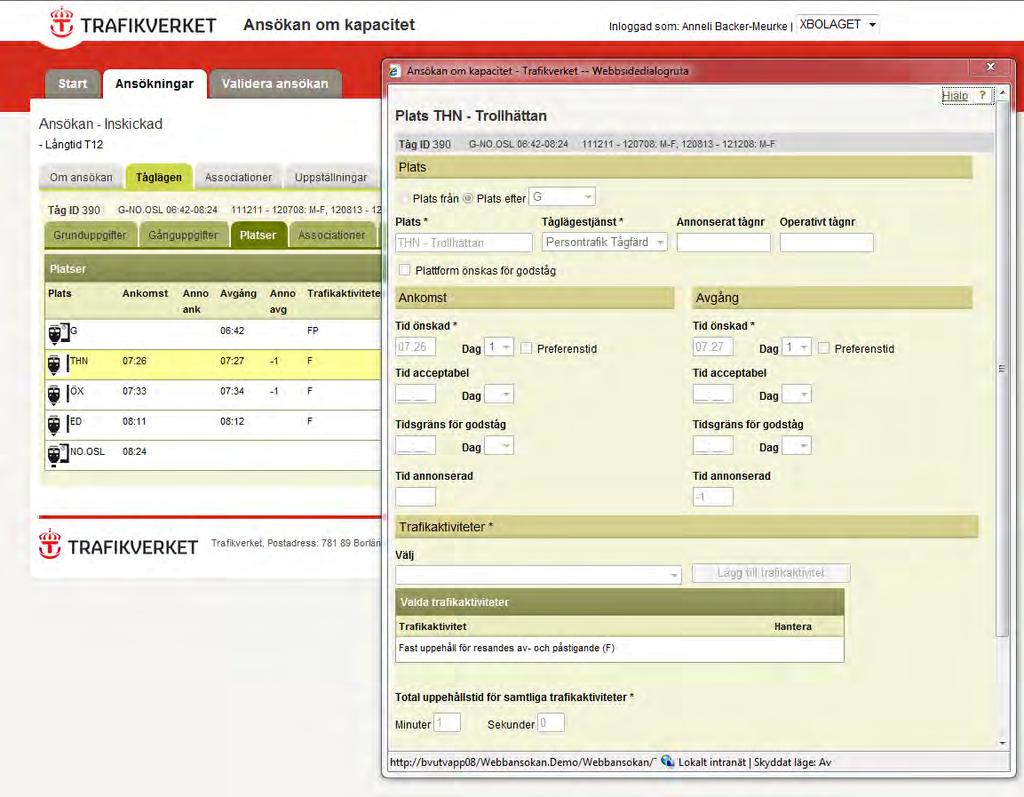Close the Webbsidedialogruta dialog window
The height and width of the screenshot is (797, 1024).
click(x=990, y=67)
